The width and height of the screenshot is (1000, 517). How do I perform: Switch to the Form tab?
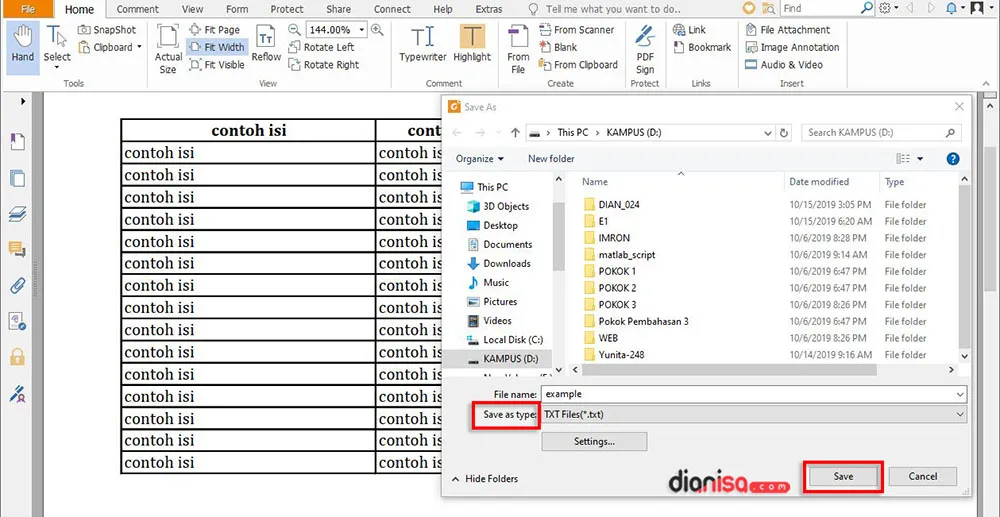click(x=237, y=9)
